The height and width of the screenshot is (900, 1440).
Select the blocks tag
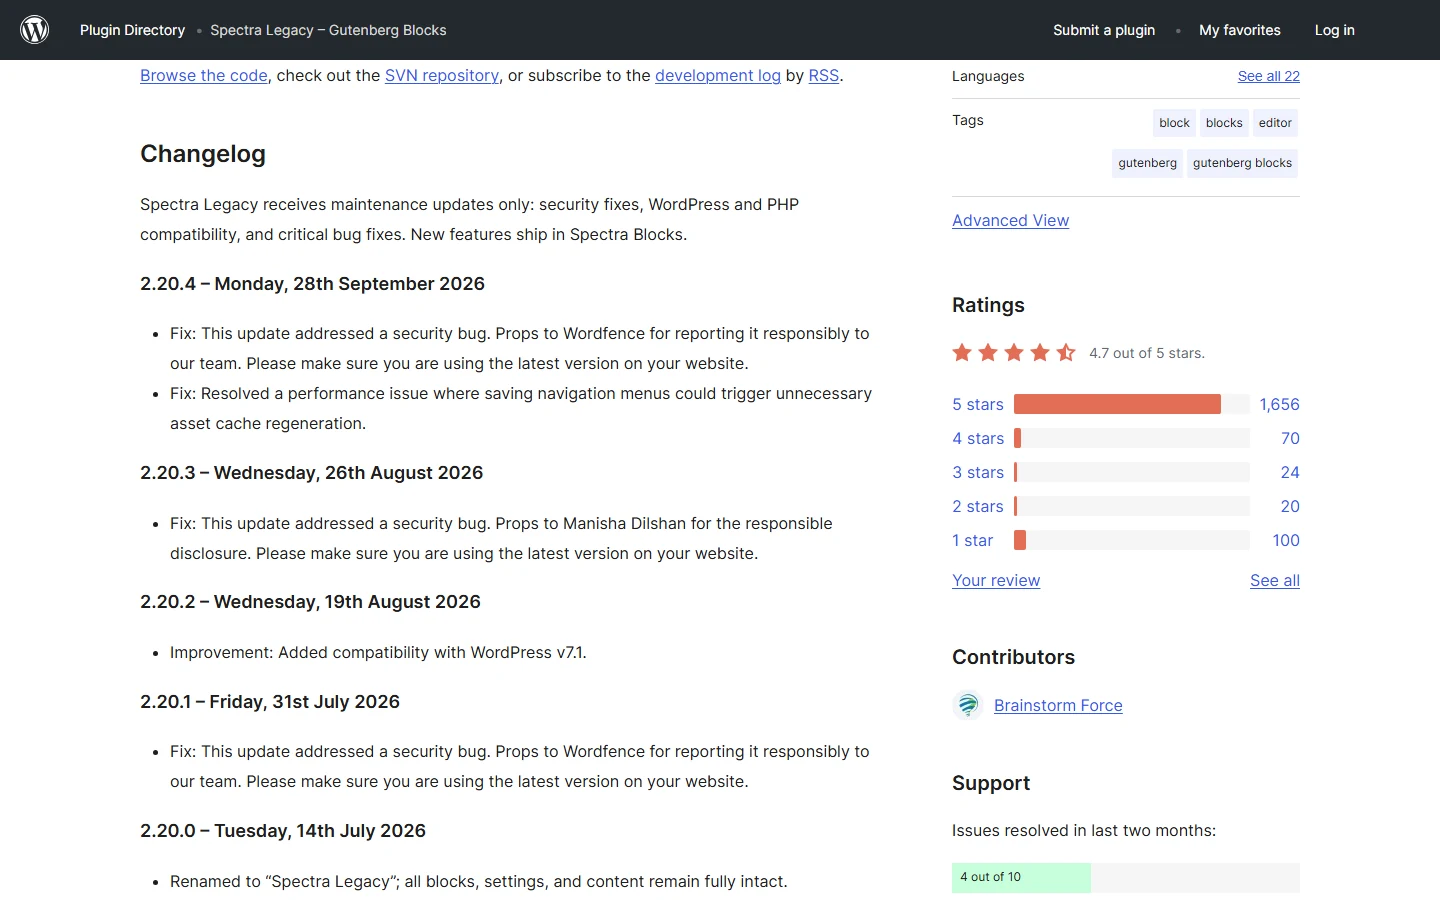pos(1224,123)
